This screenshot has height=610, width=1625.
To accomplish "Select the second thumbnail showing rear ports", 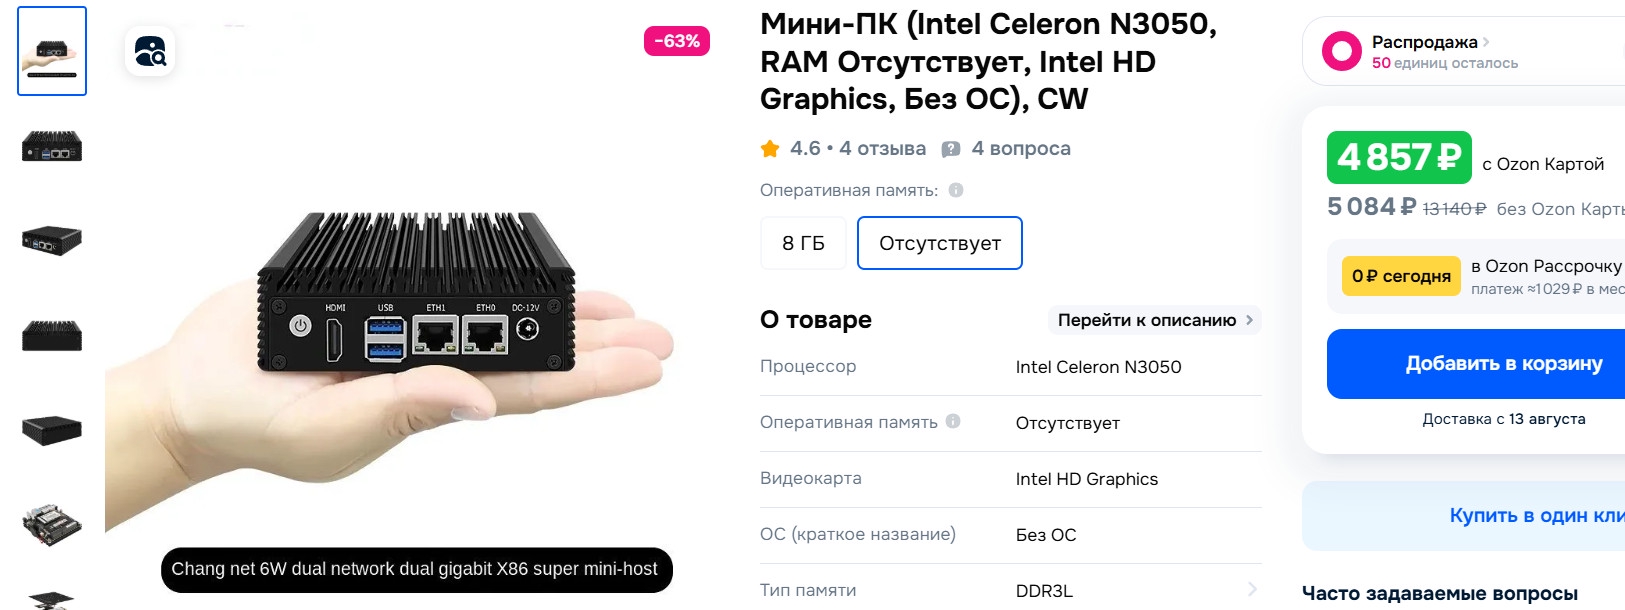I will tap(52, 147).
